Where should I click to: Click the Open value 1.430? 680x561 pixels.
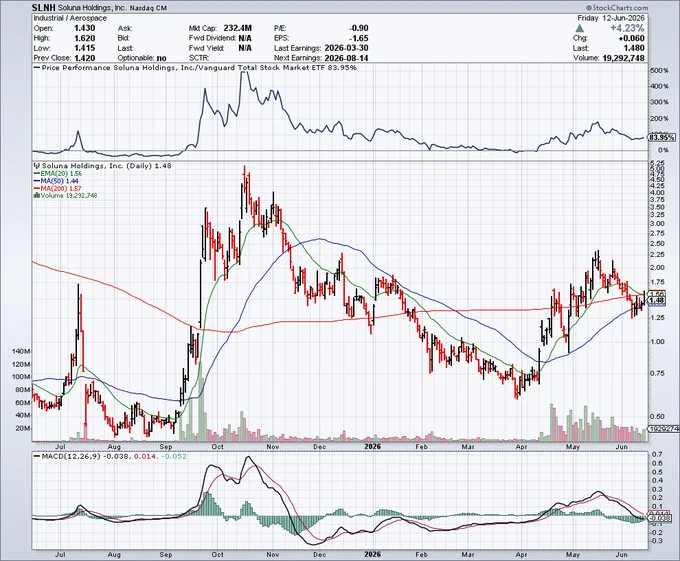tap(85, 28)
